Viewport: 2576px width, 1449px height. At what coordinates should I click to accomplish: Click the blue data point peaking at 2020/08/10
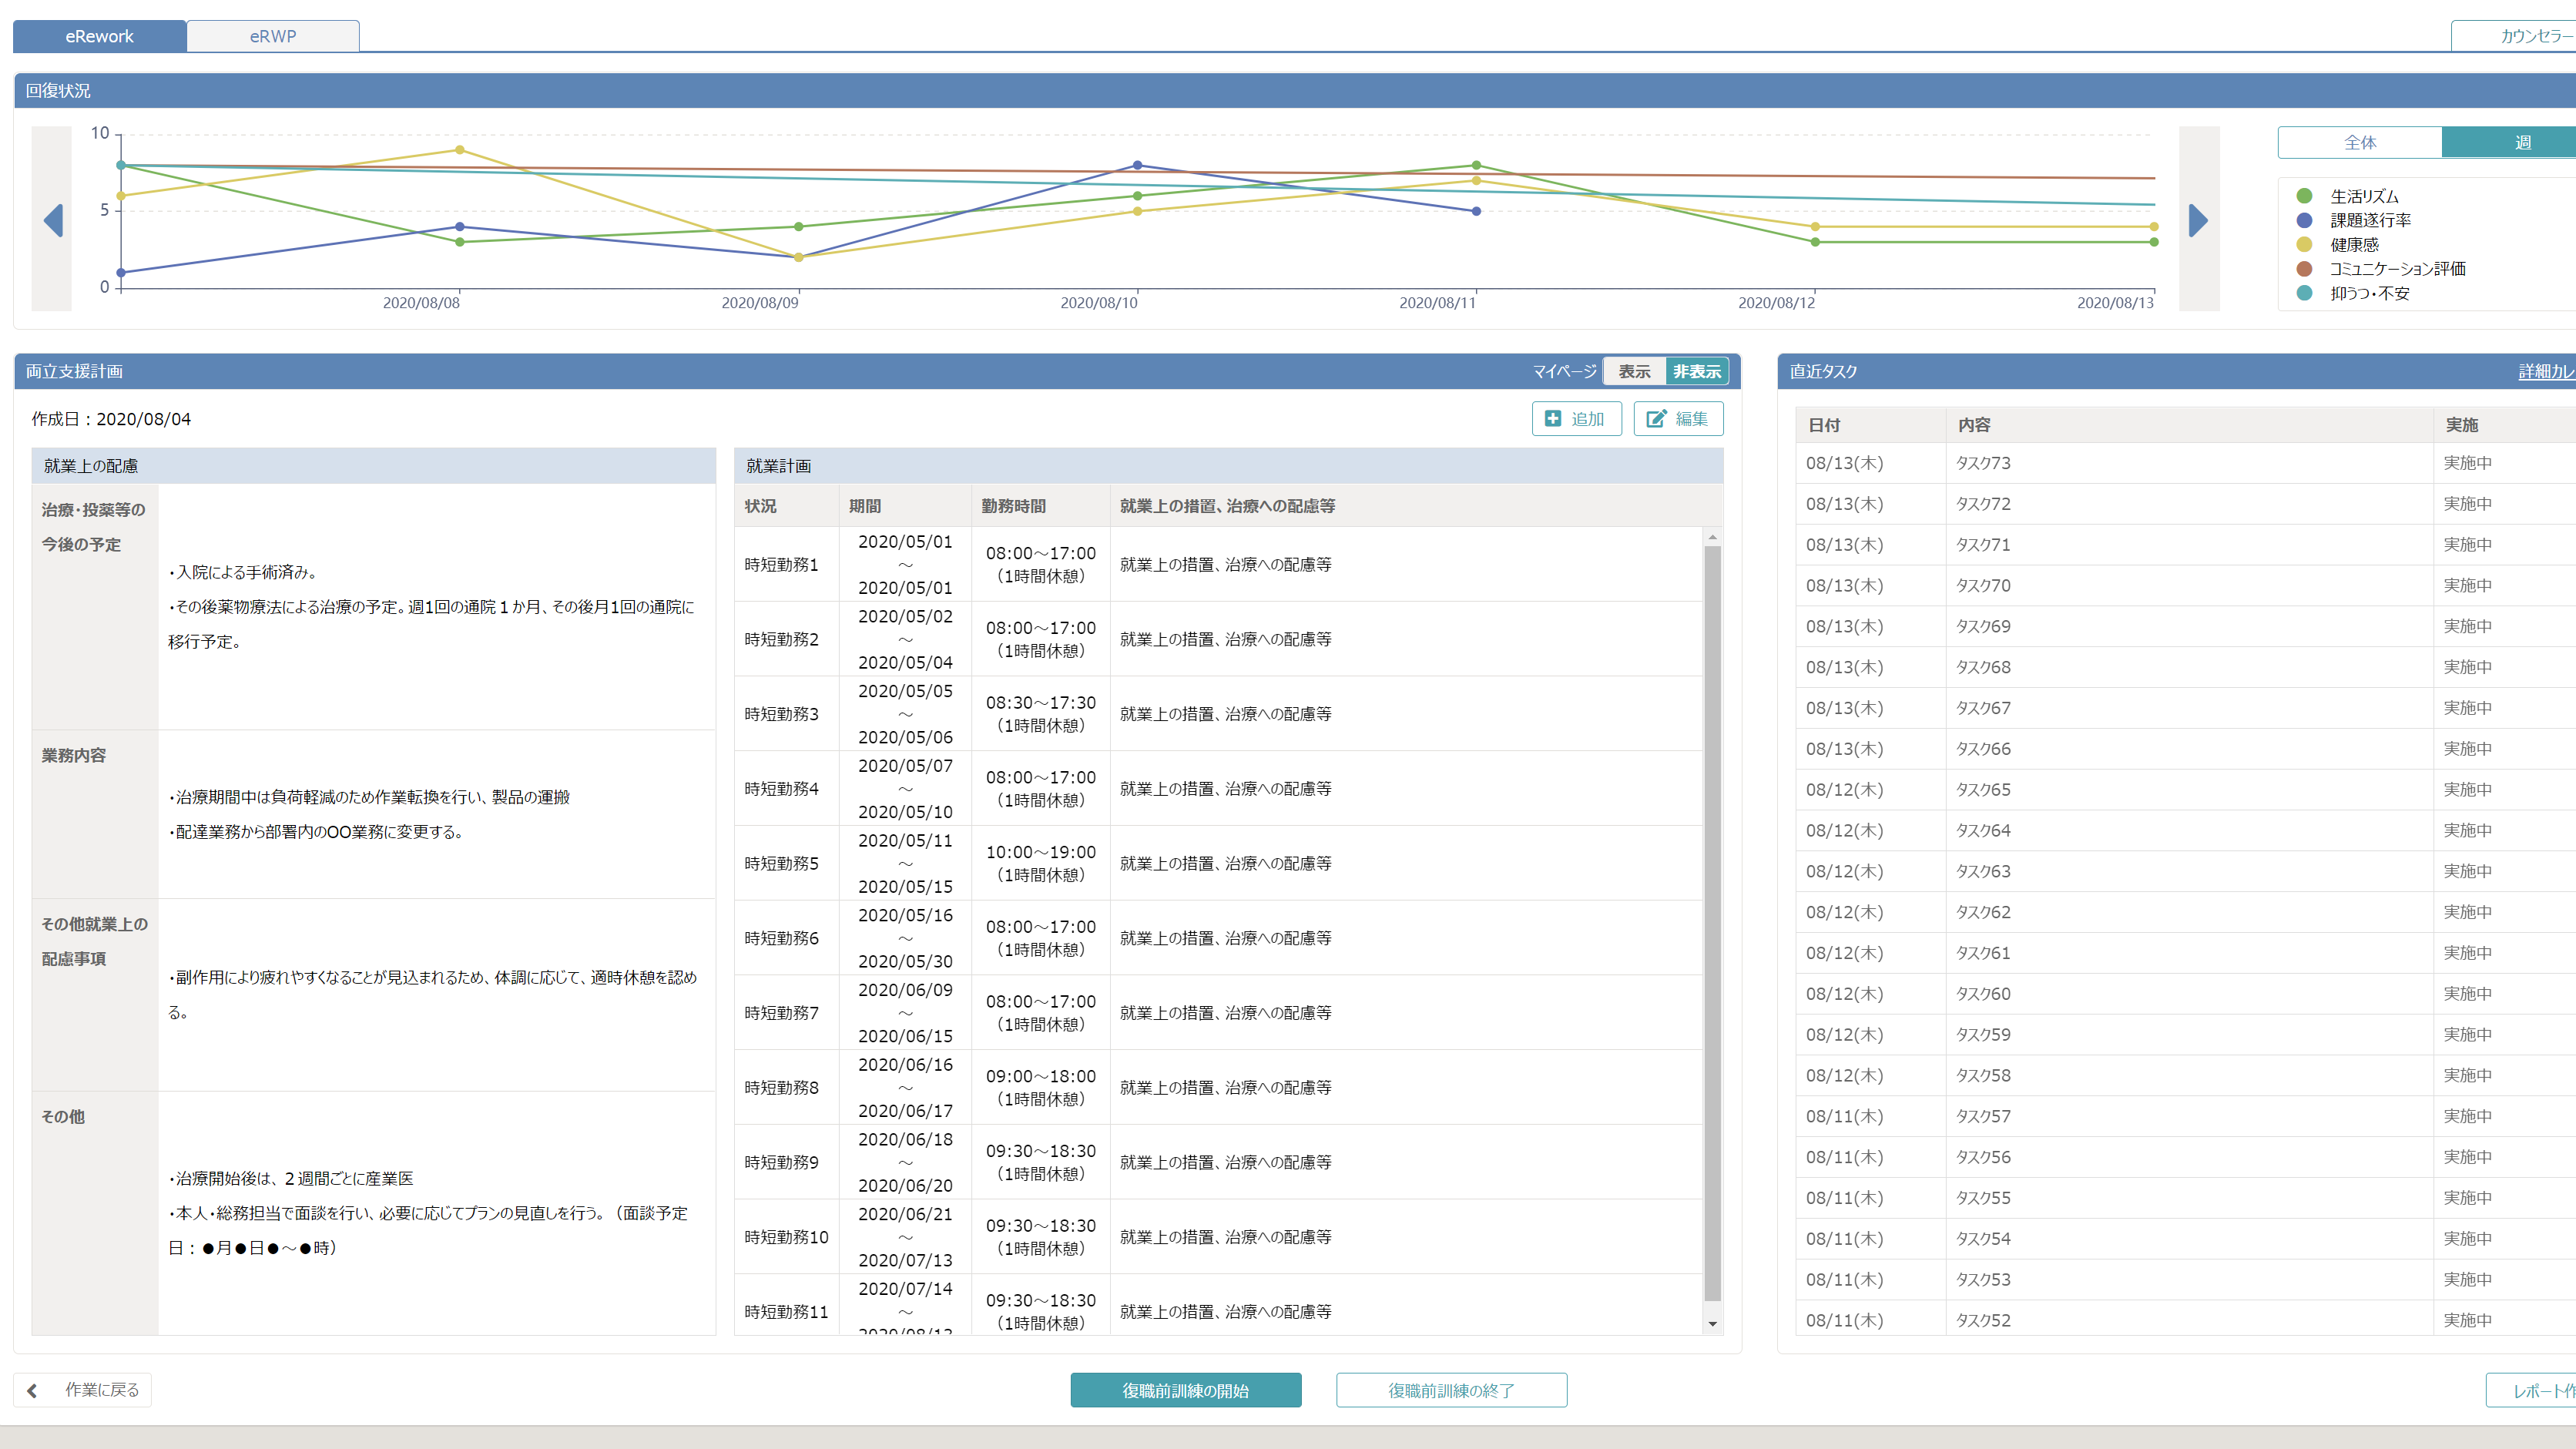(x=1137, y=165)
